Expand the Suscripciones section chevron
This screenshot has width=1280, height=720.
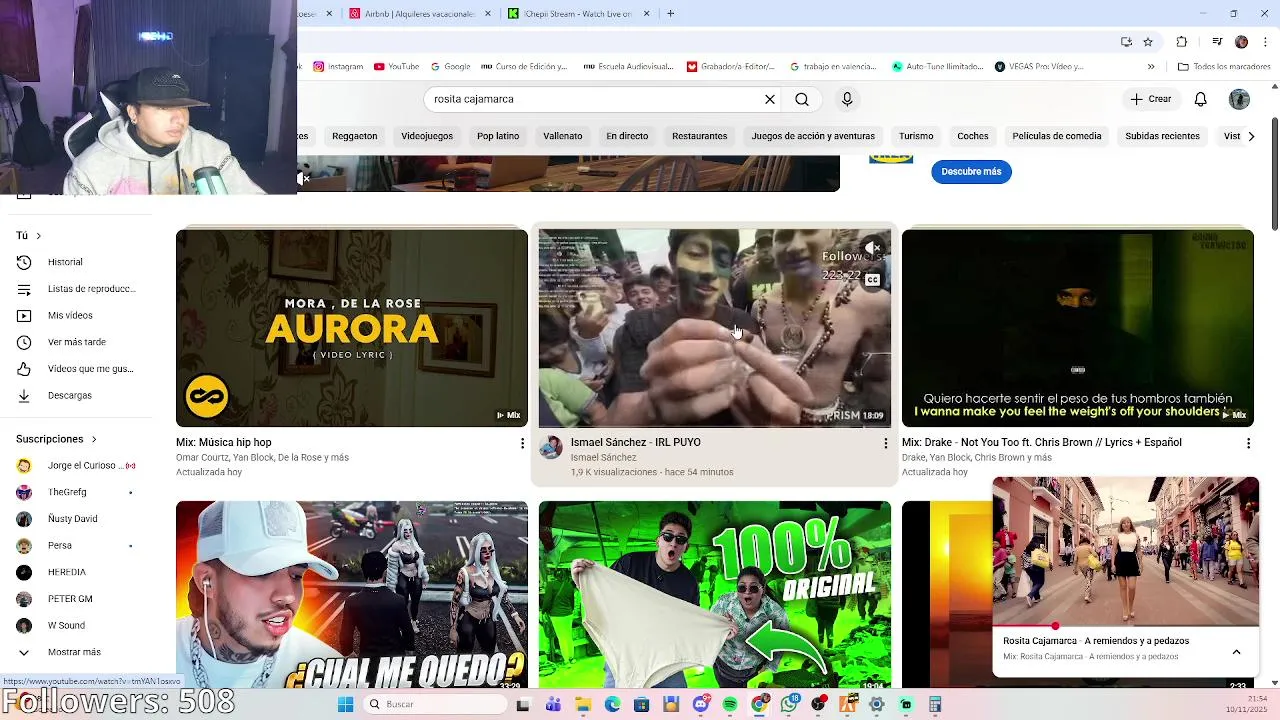point(94,439)
